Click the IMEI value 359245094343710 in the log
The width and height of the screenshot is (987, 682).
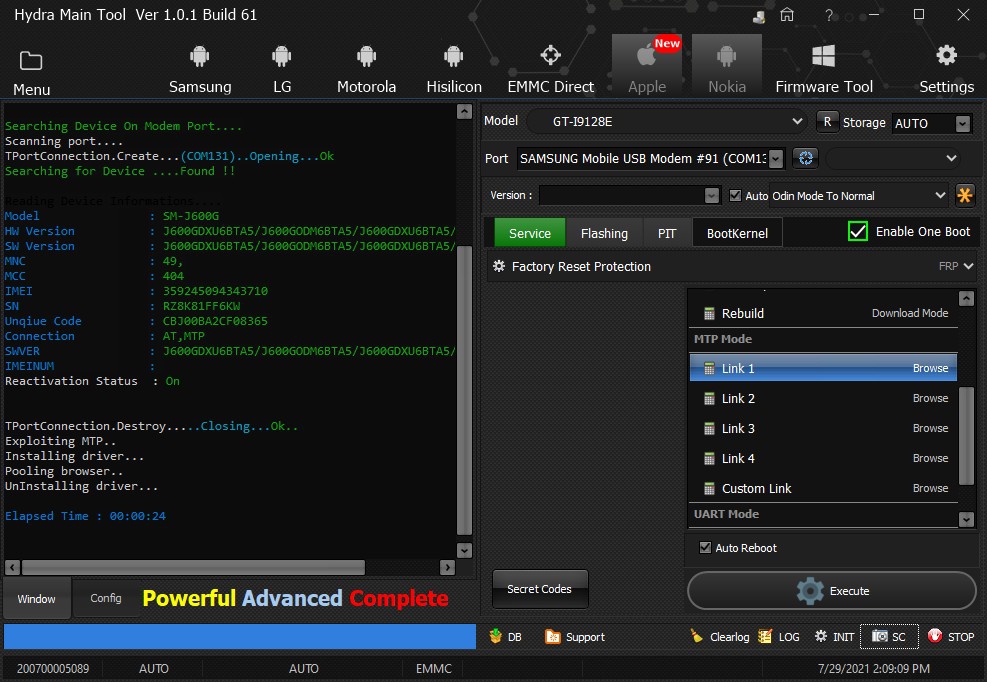215,291
